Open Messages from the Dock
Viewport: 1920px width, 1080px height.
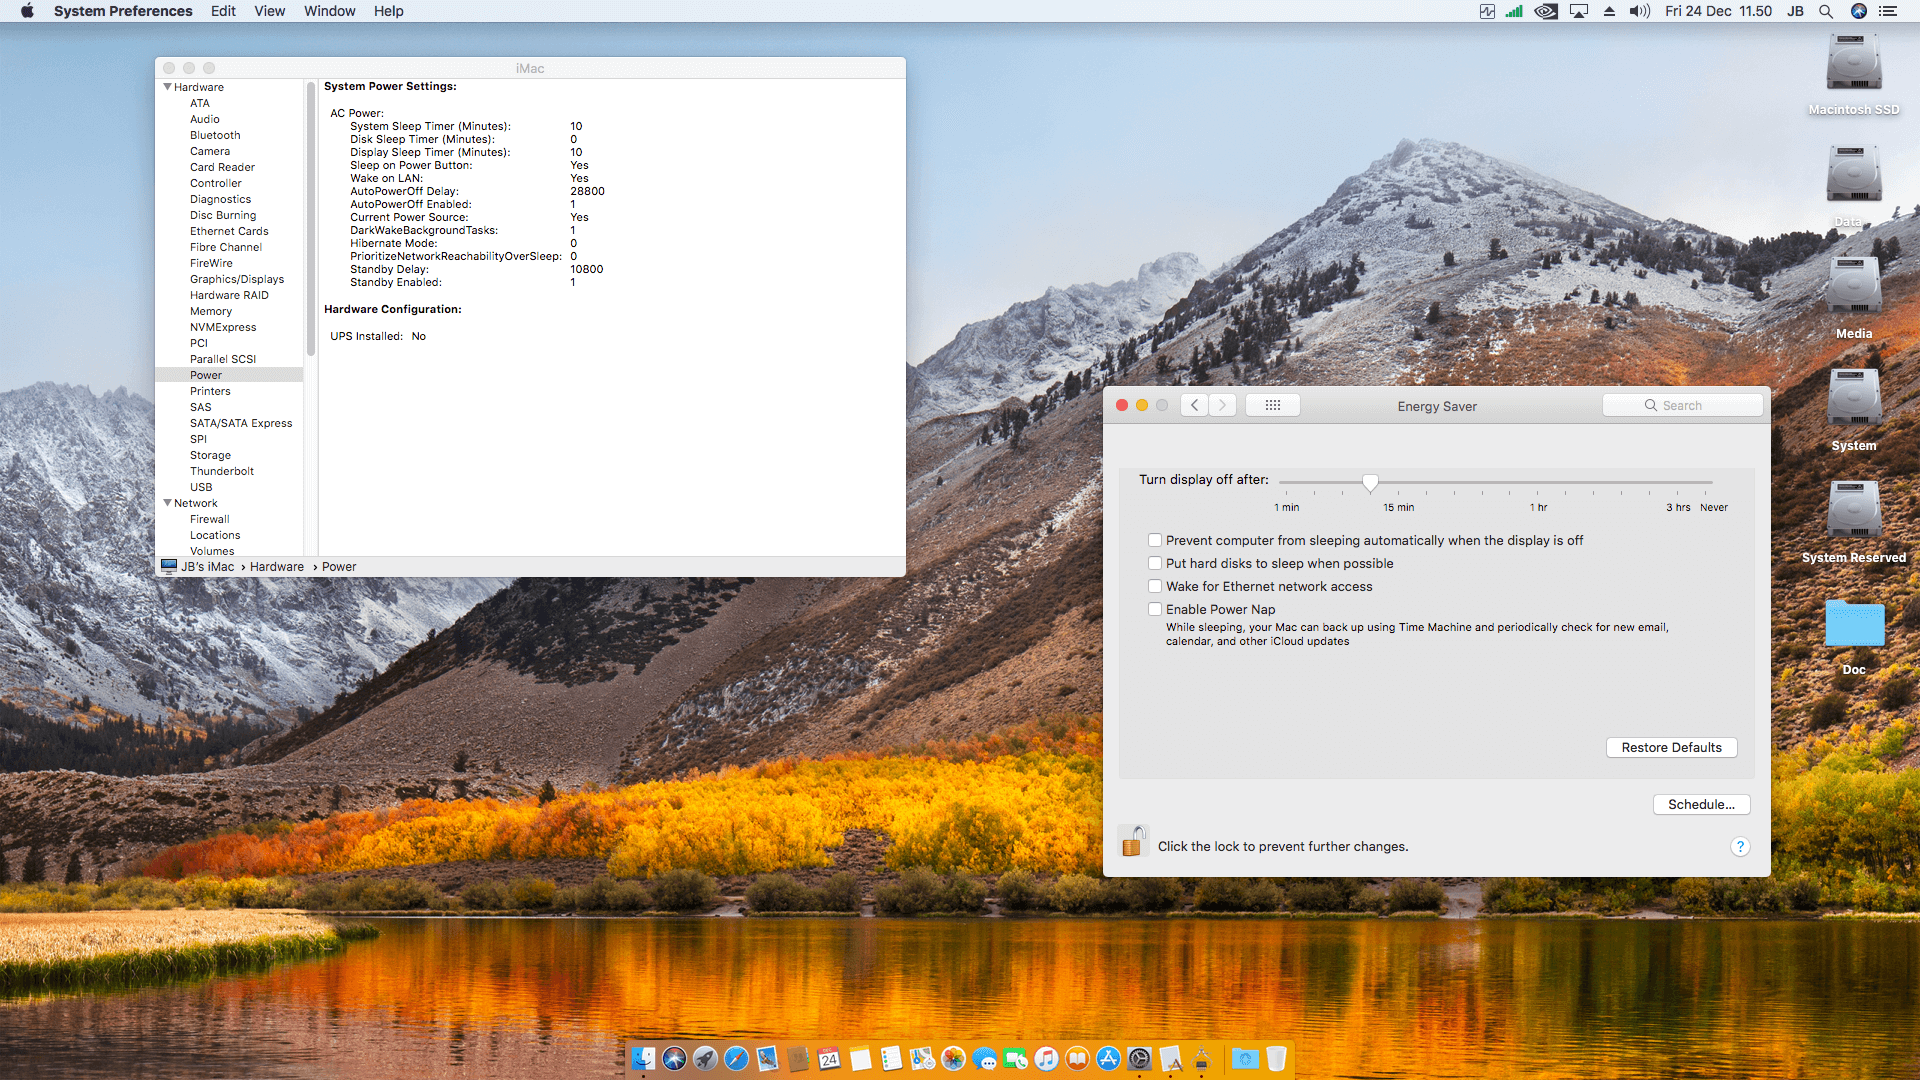[985, 1059]
